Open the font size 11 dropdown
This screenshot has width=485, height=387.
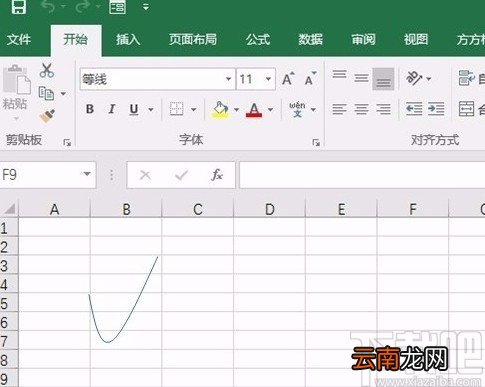[x=268, y=79]
